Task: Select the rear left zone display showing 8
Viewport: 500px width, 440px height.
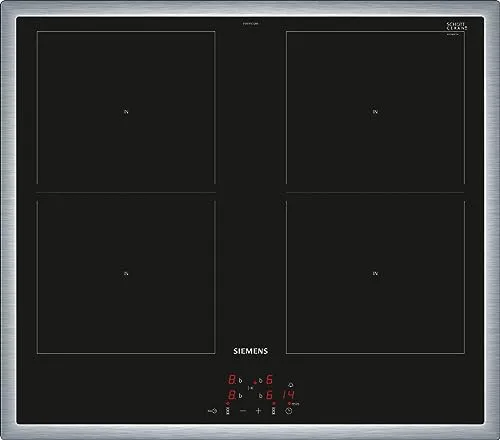Action: (232, 379)
